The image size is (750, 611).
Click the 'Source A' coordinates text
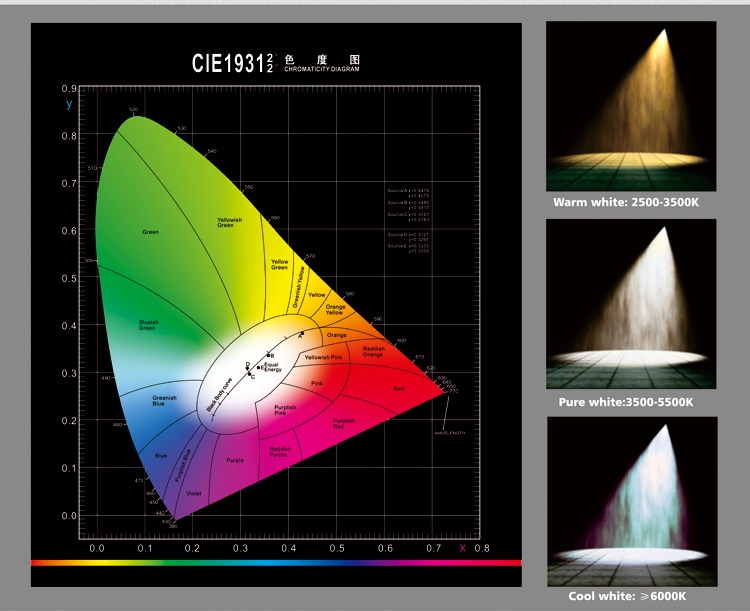[408, 193]
